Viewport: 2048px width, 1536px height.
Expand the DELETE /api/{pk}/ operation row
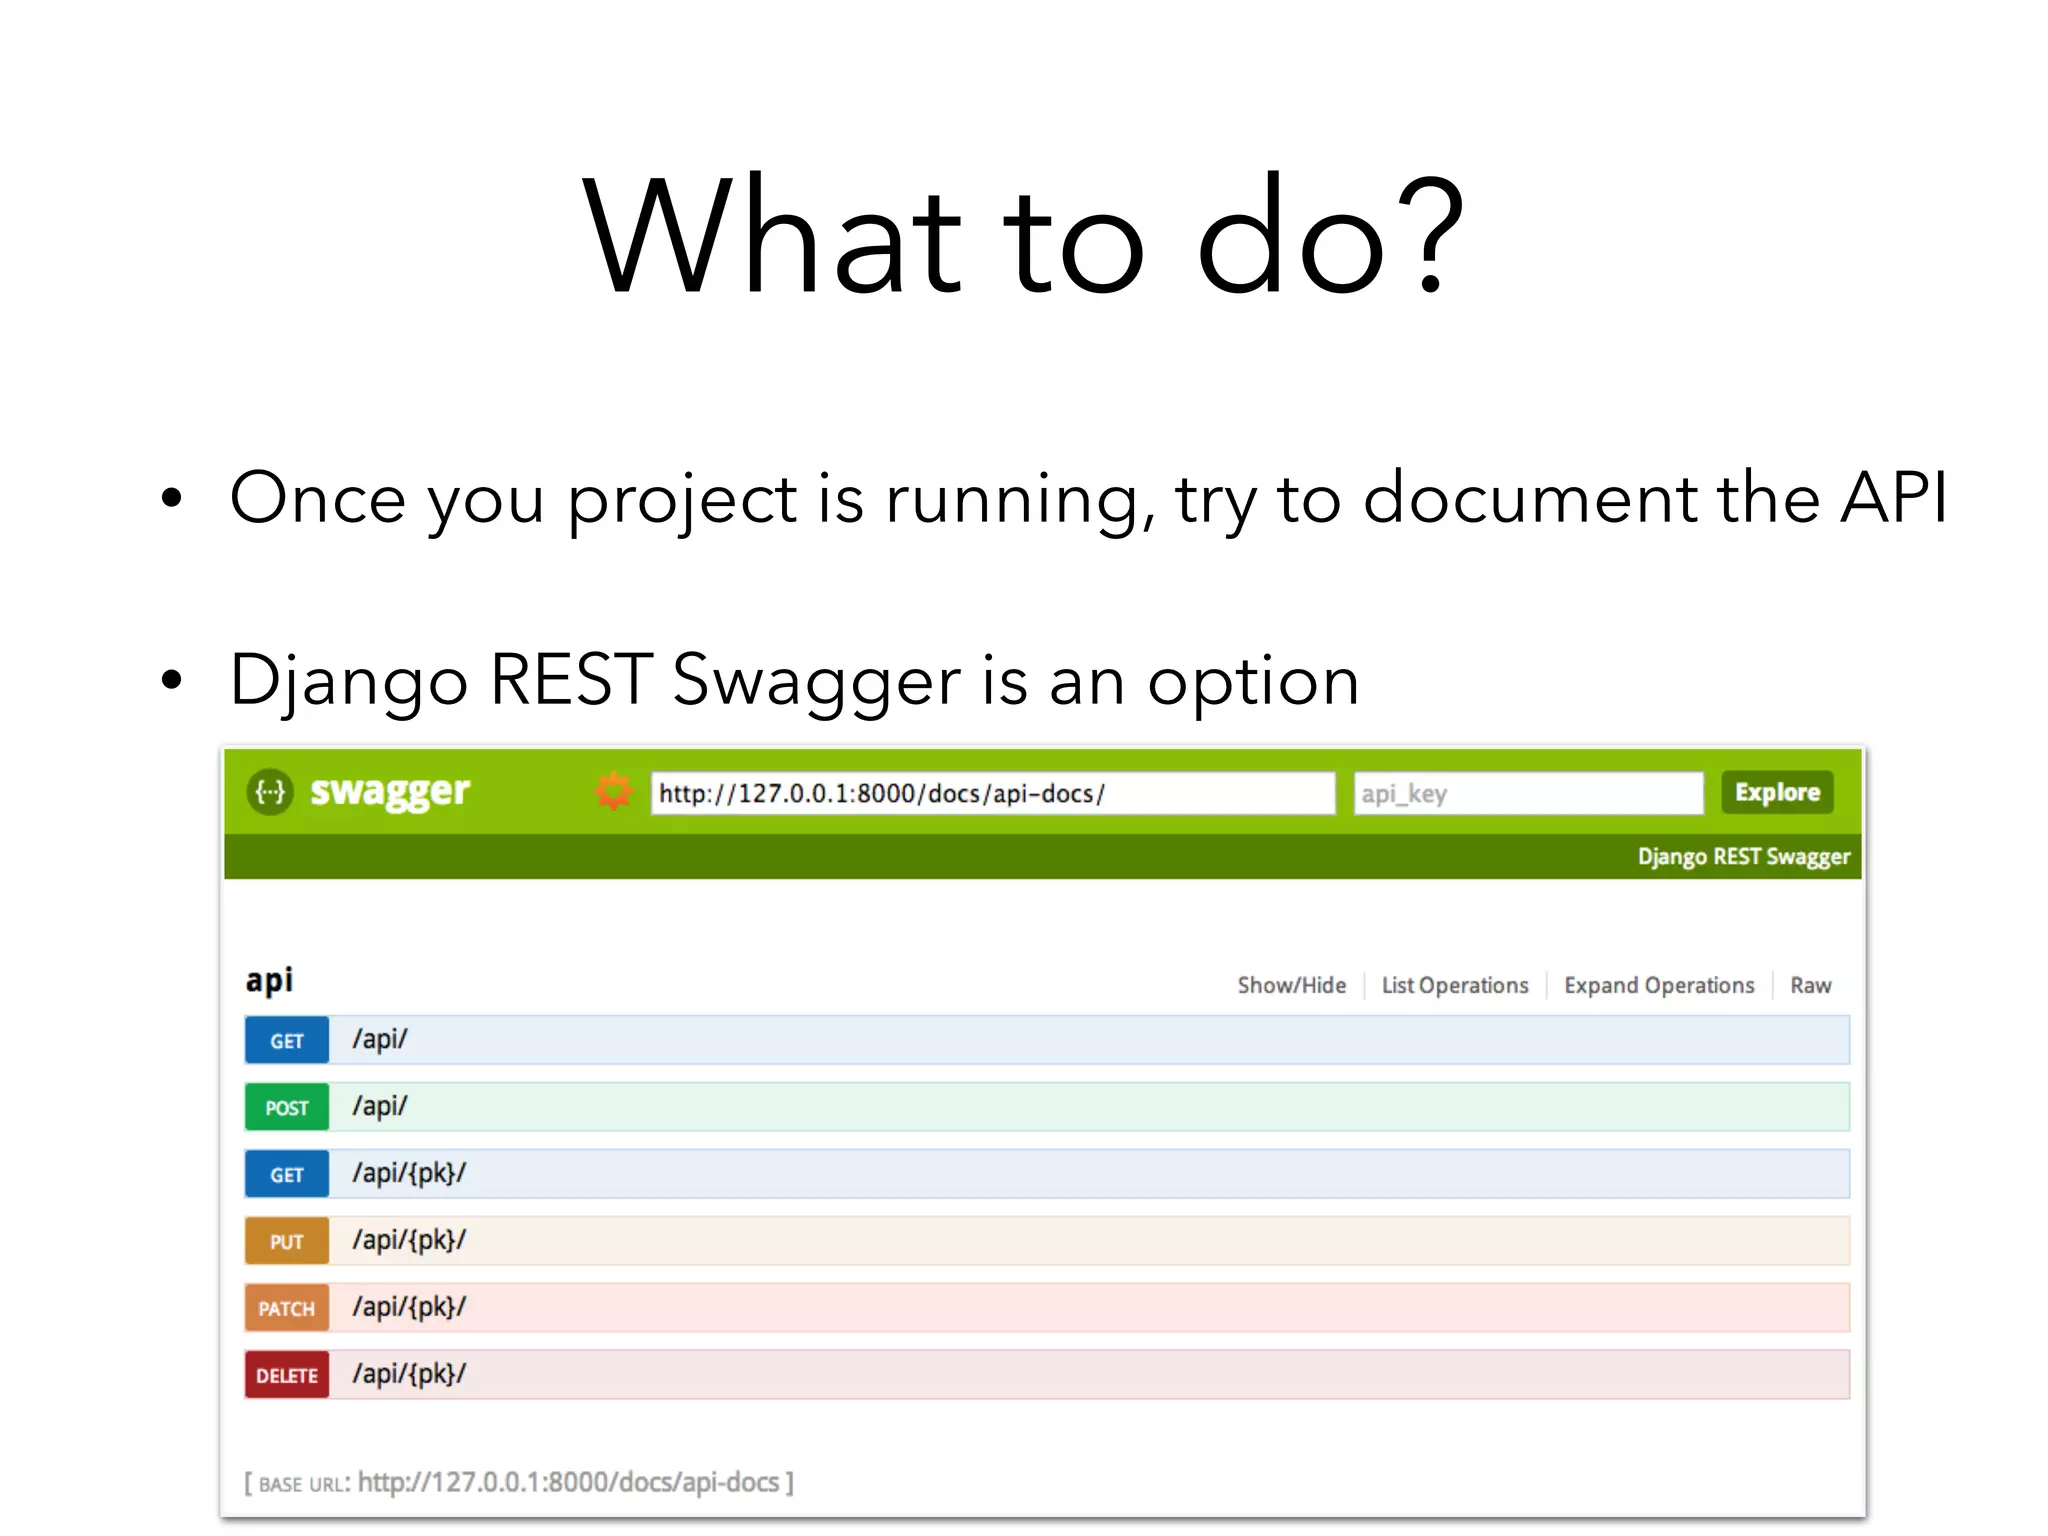pyautogui.click(x=1047, y=1375)
